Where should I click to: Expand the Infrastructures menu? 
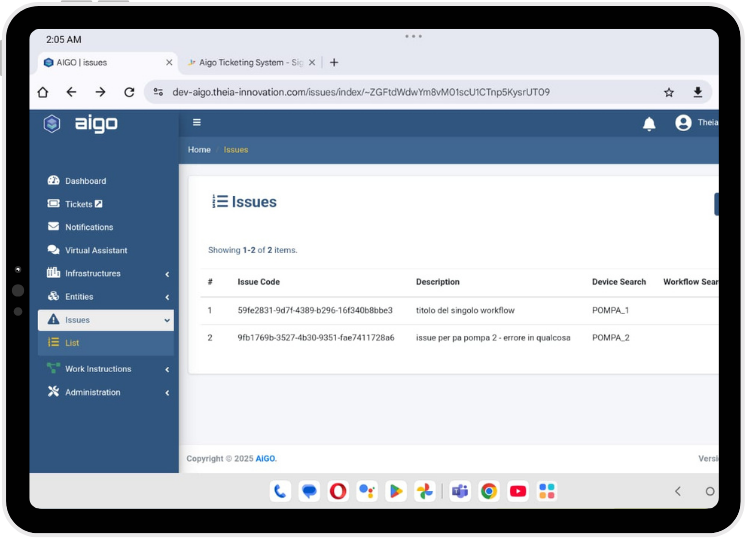(105, 274)
